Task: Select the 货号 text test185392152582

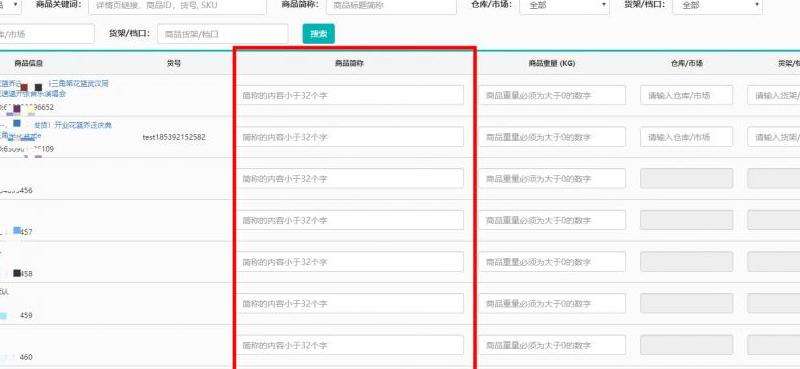Action: tap(174, 137)
